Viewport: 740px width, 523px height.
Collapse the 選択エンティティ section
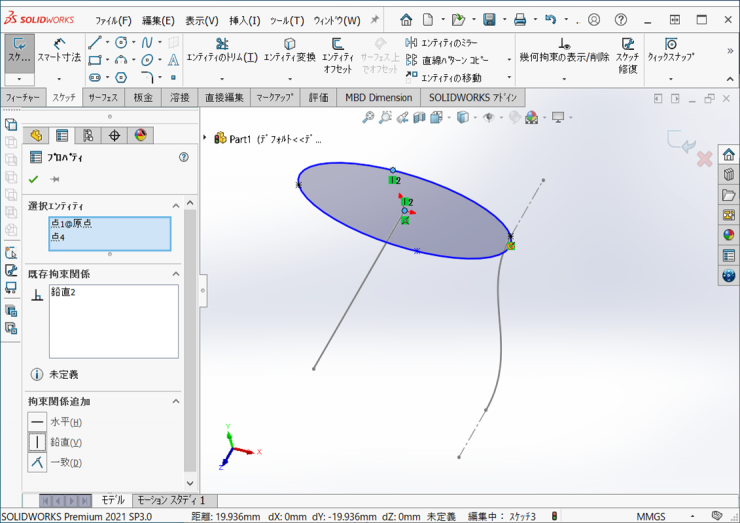coord(176,206)
